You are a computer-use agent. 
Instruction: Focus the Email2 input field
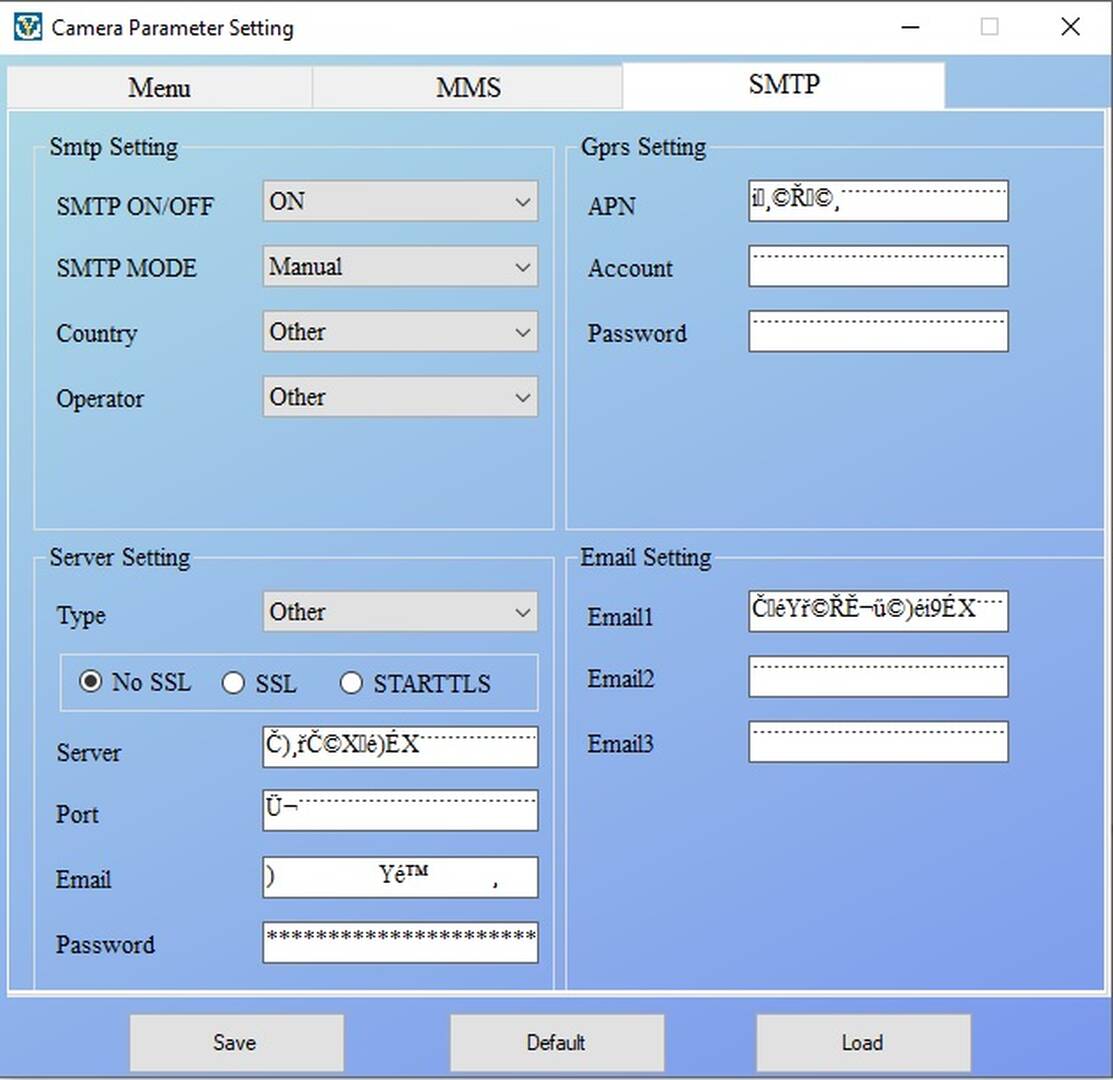pyautogui.click(x=877, y=677)
